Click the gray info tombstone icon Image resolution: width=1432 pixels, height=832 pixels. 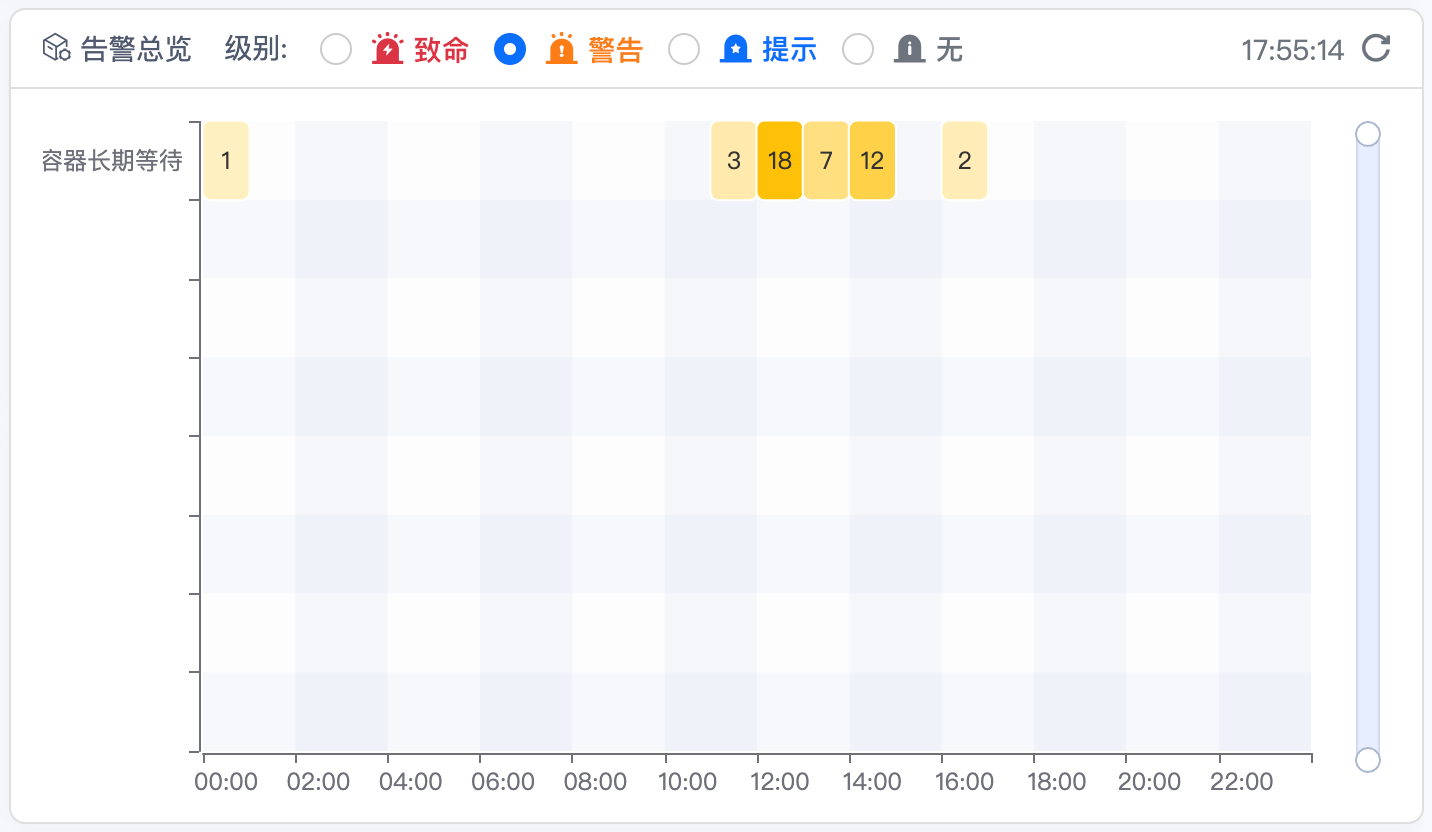909,49
